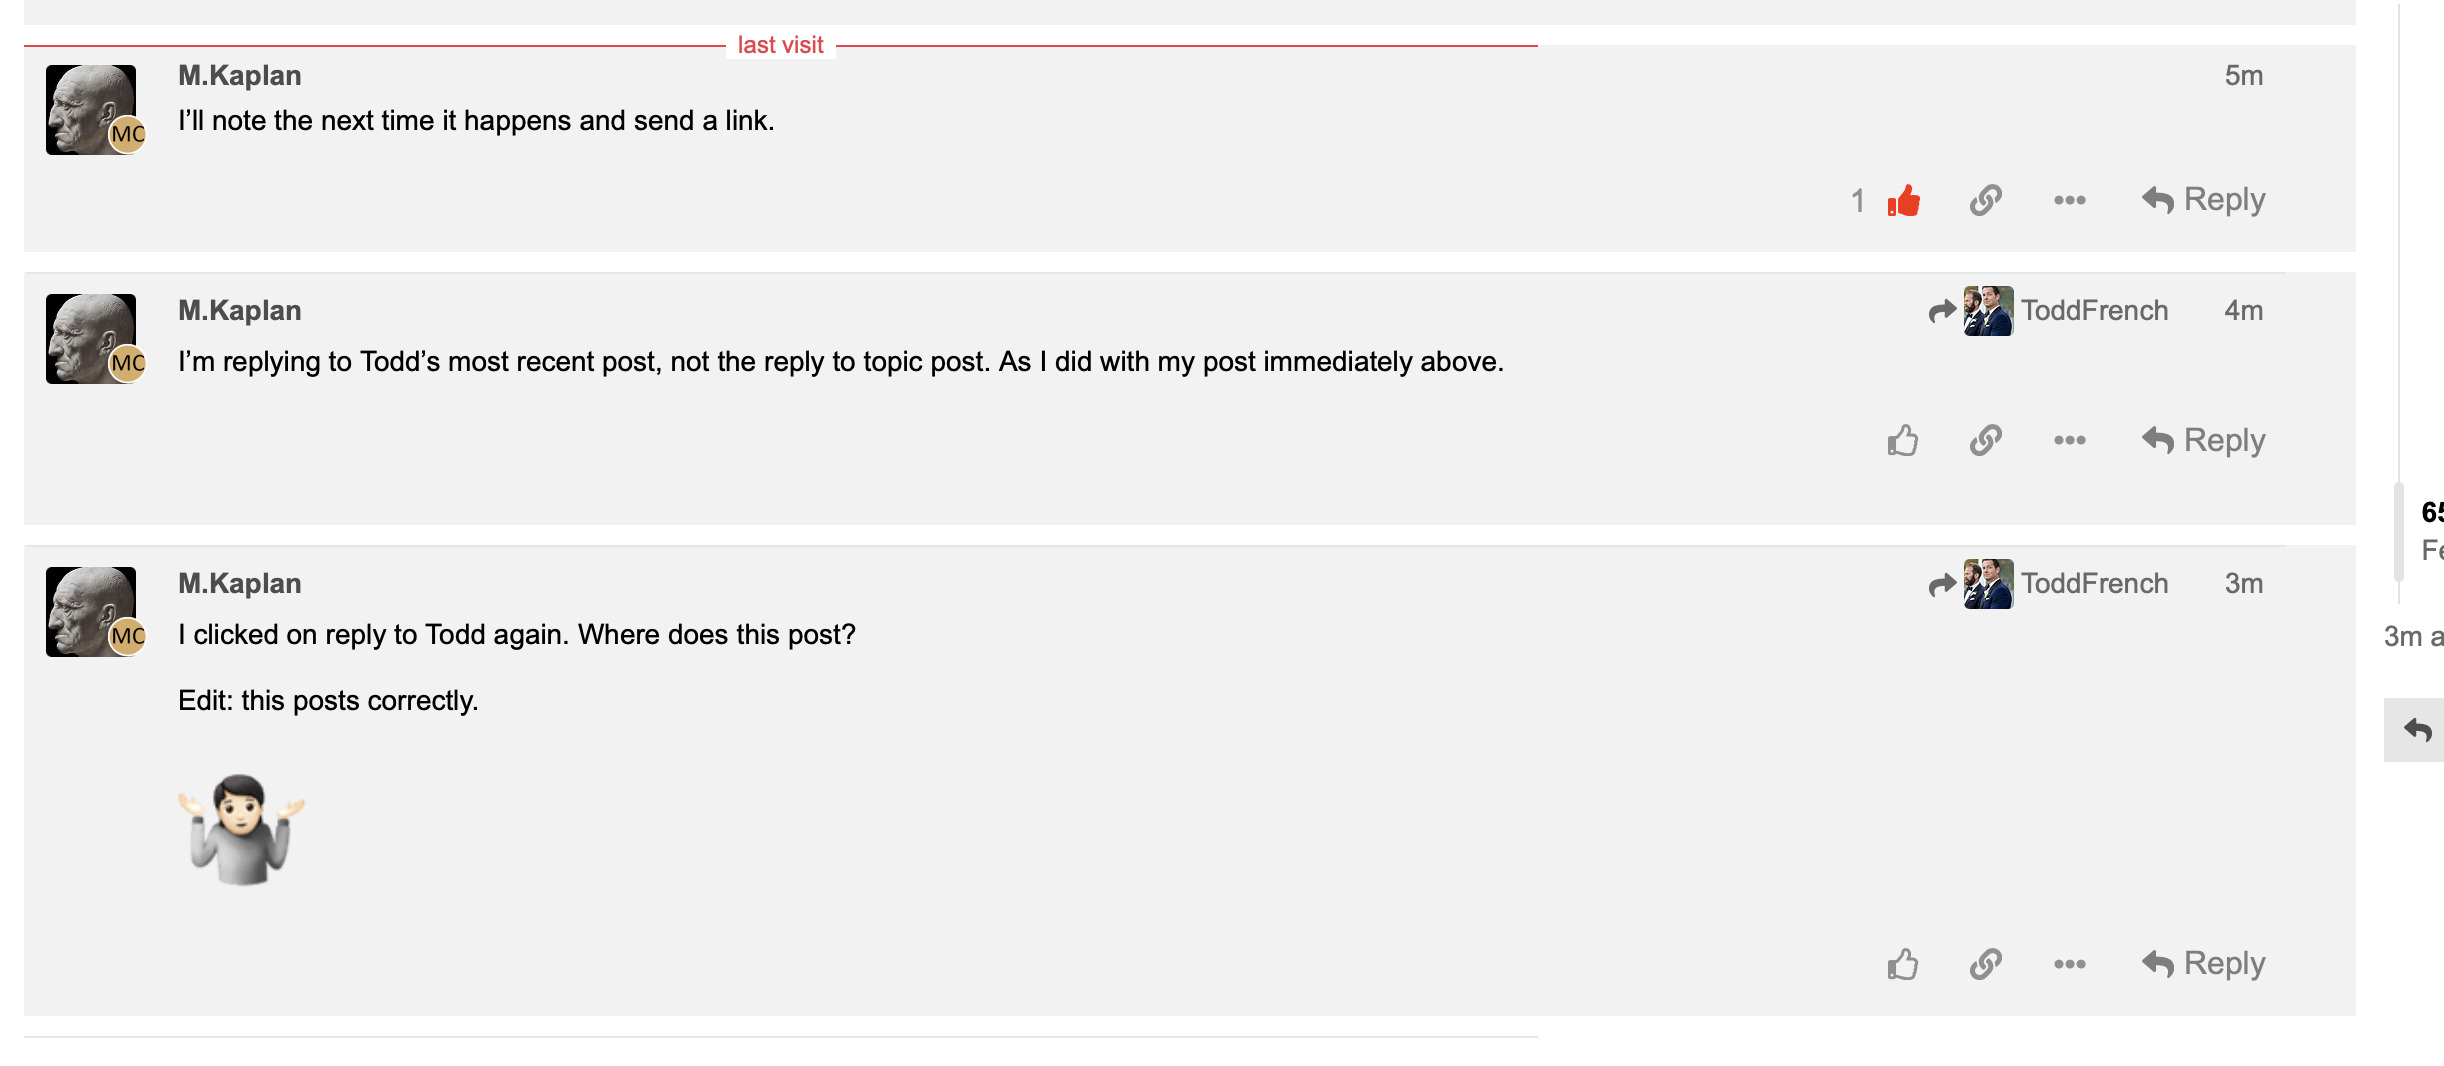2444x1066 pixels.
Task: Open the 5m timestamp link
Action: click(2244, 76)
